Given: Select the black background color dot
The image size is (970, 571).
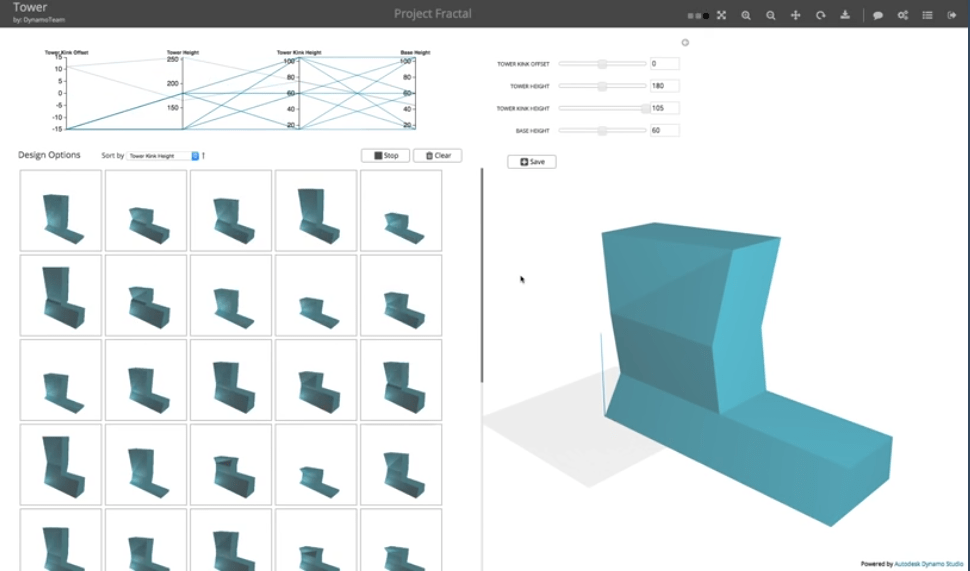Looking at the screenshot, I should (705, 16).
